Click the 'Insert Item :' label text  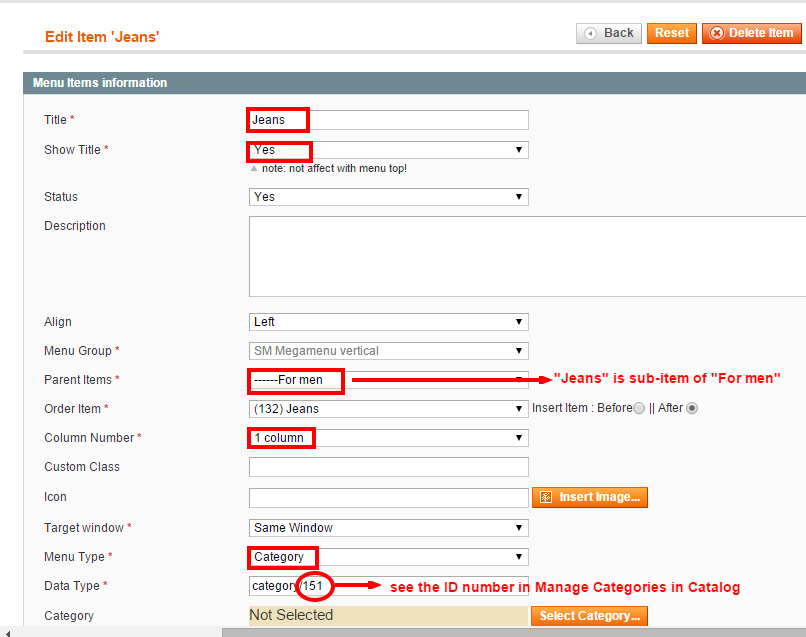[563, 408]
